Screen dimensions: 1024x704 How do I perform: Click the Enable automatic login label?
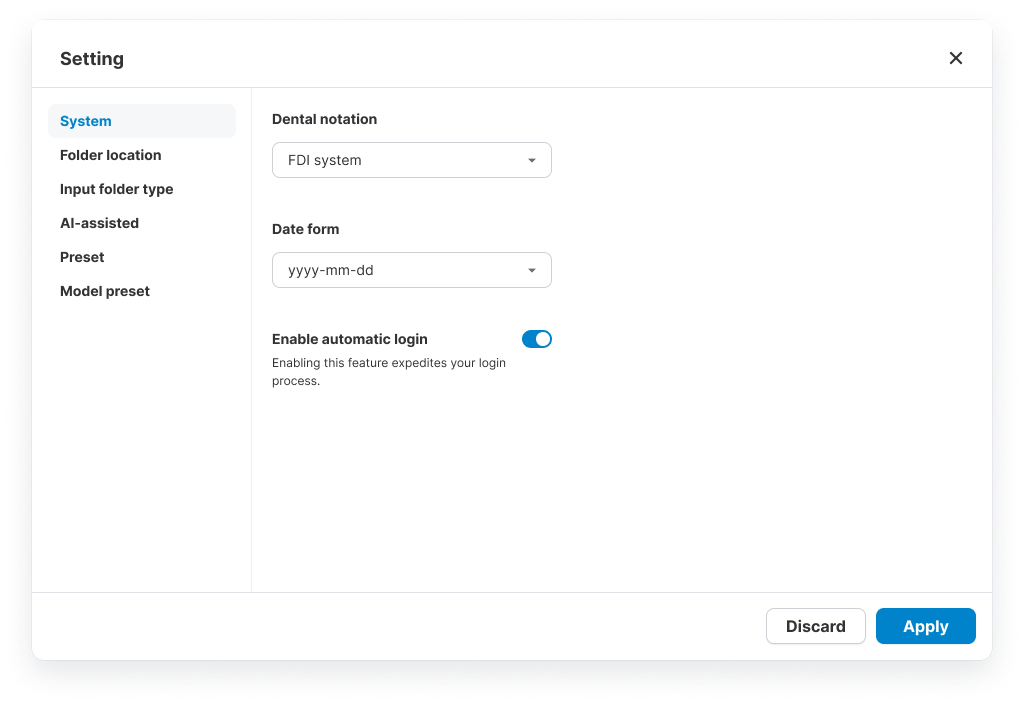349,339
